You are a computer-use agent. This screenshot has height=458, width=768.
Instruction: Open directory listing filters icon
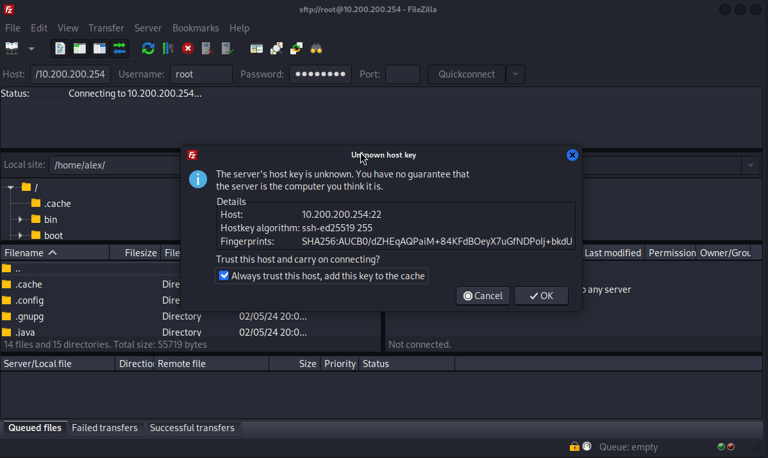coord(256,48)
